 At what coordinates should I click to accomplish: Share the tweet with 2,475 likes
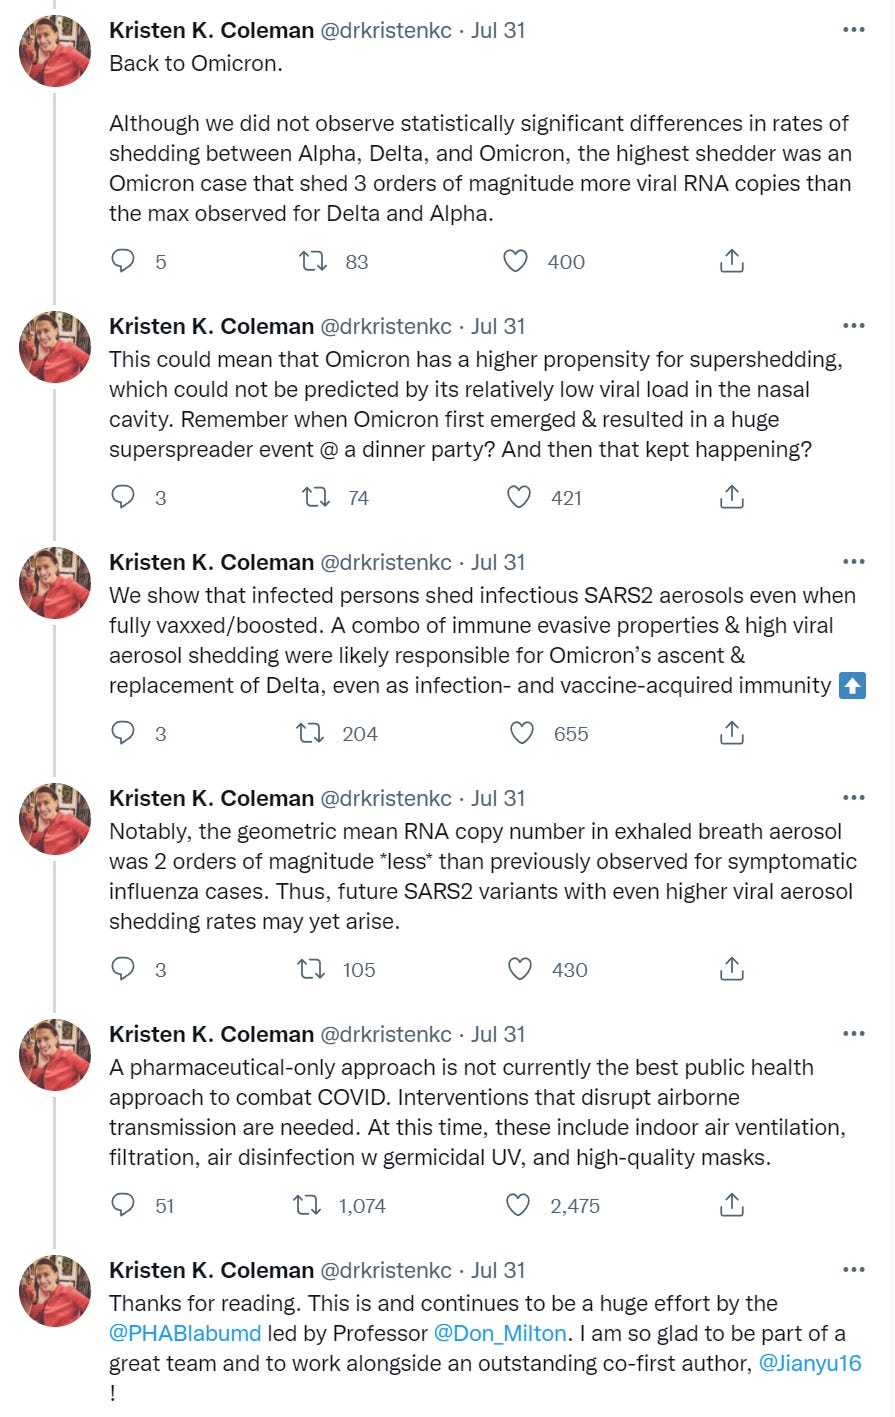click(732, 1206)
